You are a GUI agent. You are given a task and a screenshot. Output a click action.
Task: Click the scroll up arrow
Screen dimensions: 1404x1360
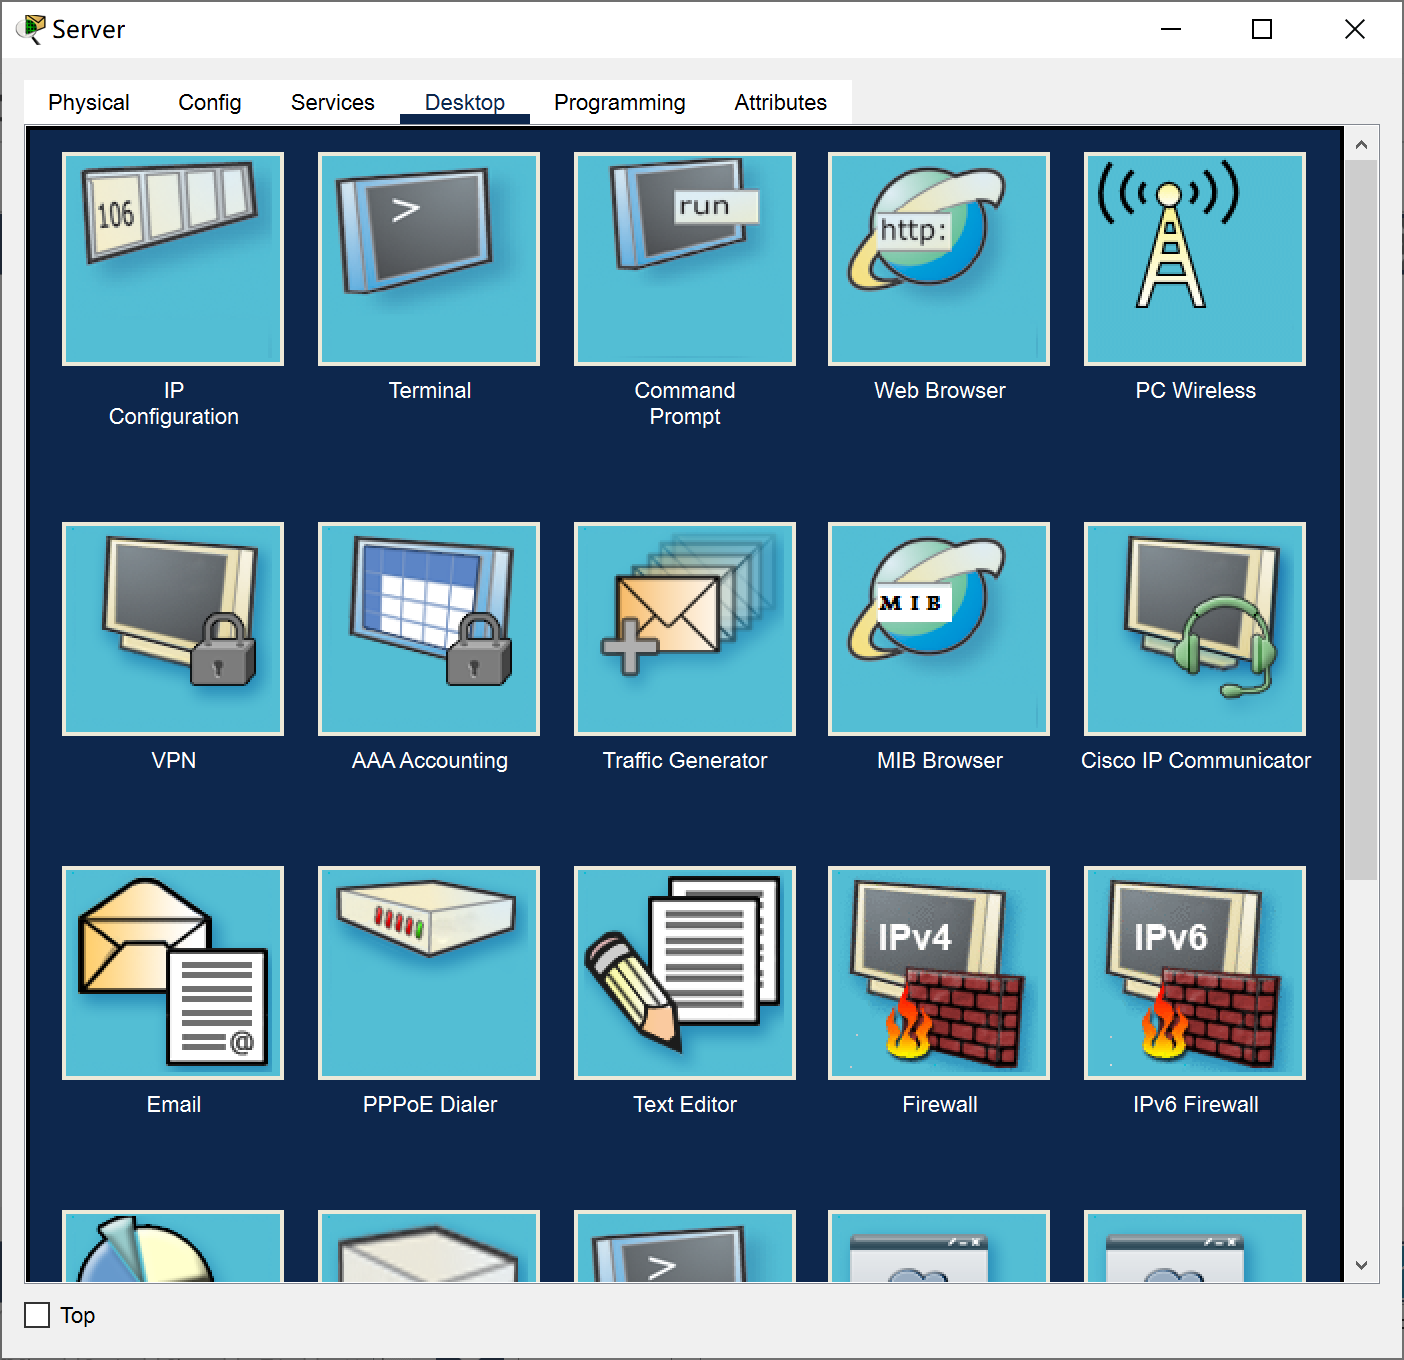[x=1361, y=145]
